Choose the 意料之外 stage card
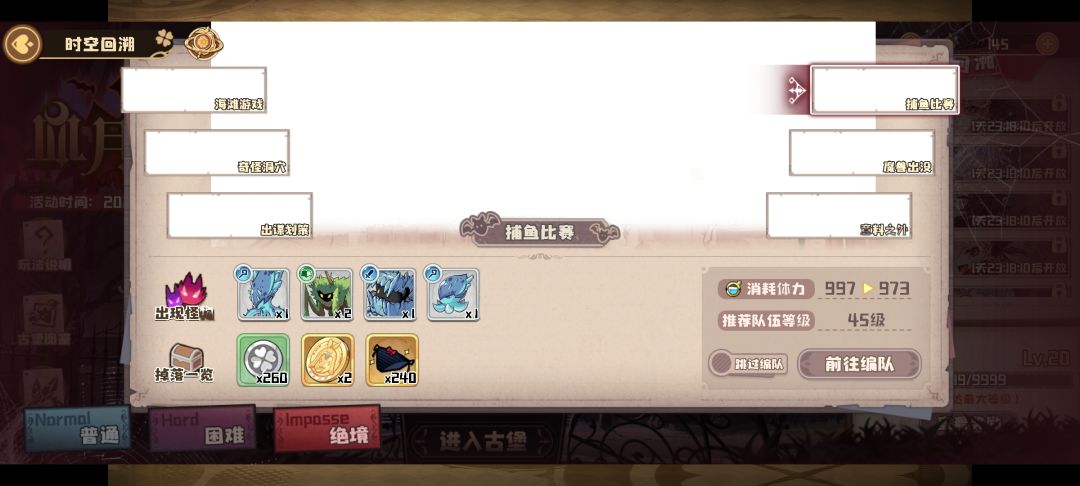The height and width of the screenshot is (486, 1080). point(839,215)
